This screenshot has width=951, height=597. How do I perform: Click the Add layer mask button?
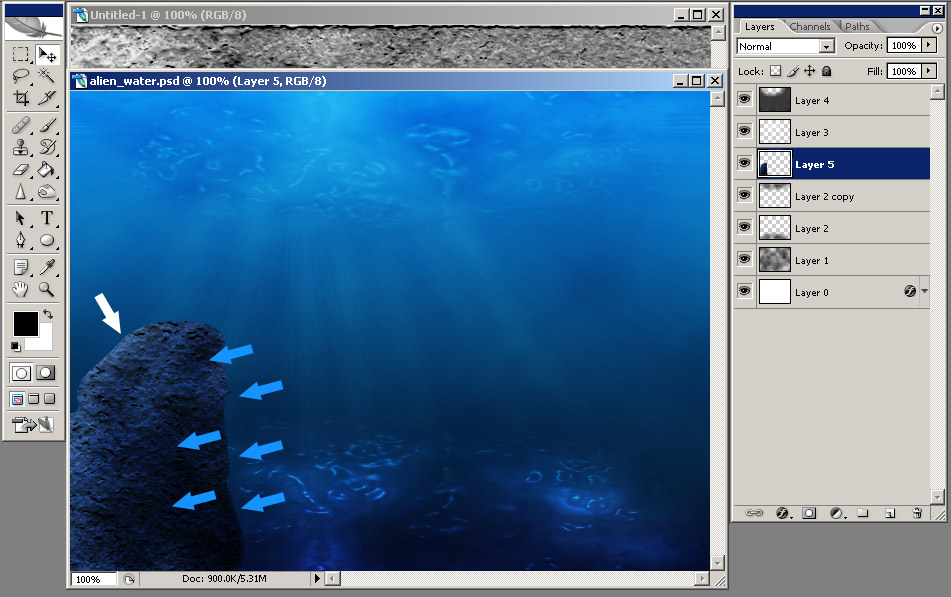click(x=809, y=513)
